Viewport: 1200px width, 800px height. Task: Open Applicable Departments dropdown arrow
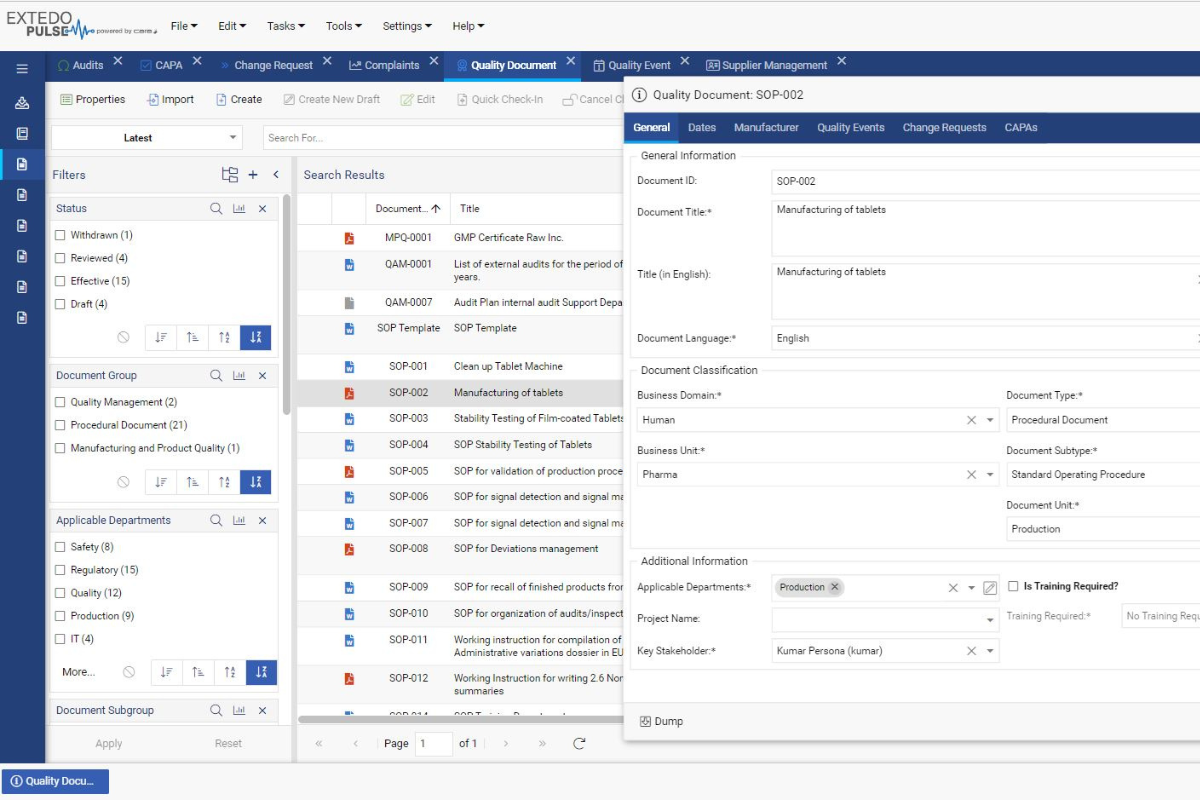point(971,588)
